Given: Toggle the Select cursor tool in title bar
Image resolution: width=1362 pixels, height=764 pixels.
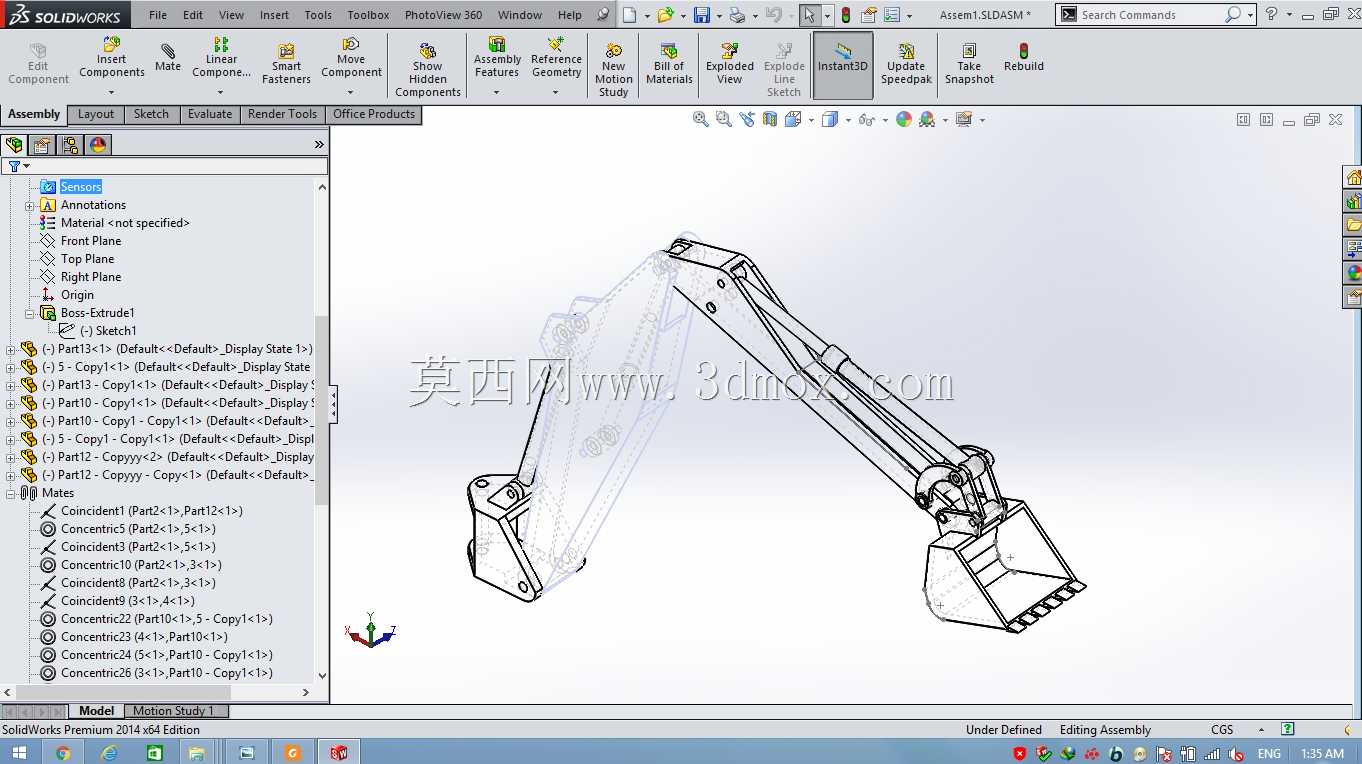Looking at the screenshot, I should (x=810, y=15).
